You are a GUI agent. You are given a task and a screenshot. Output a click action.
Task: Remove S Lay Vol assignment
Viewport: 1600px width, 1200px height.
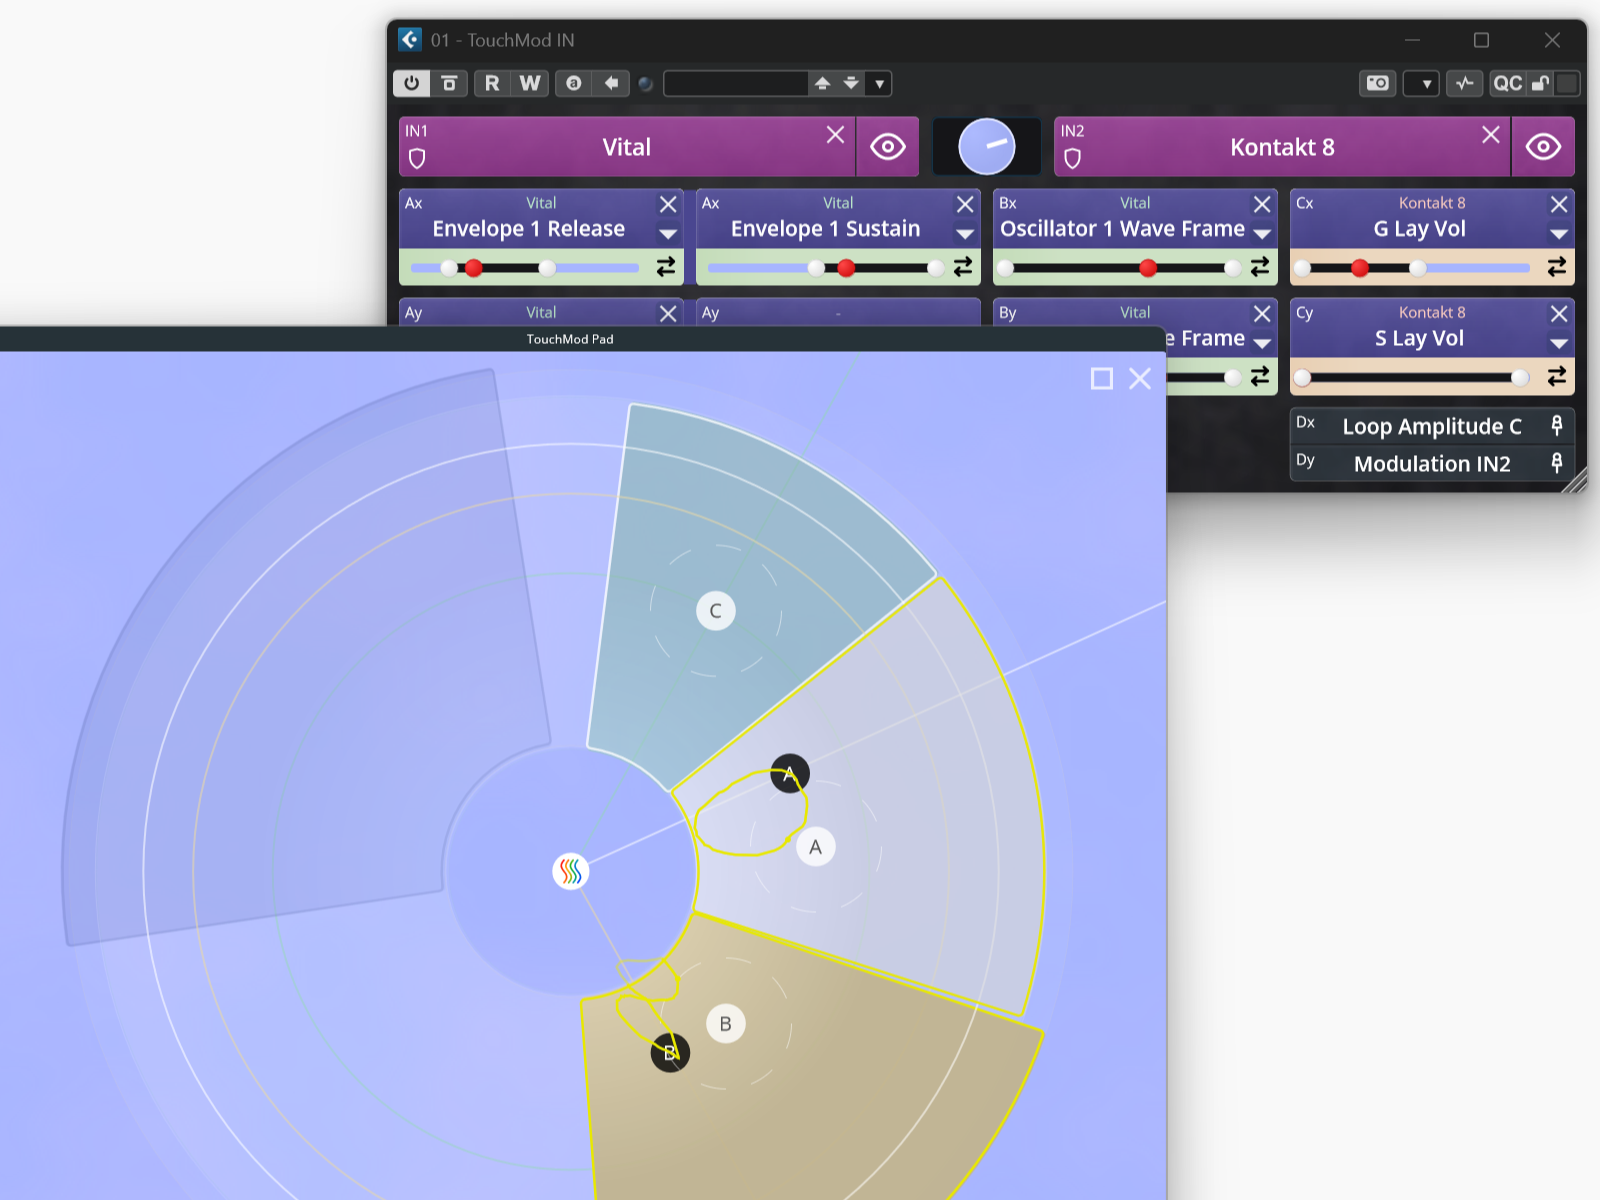[1559, 314]
